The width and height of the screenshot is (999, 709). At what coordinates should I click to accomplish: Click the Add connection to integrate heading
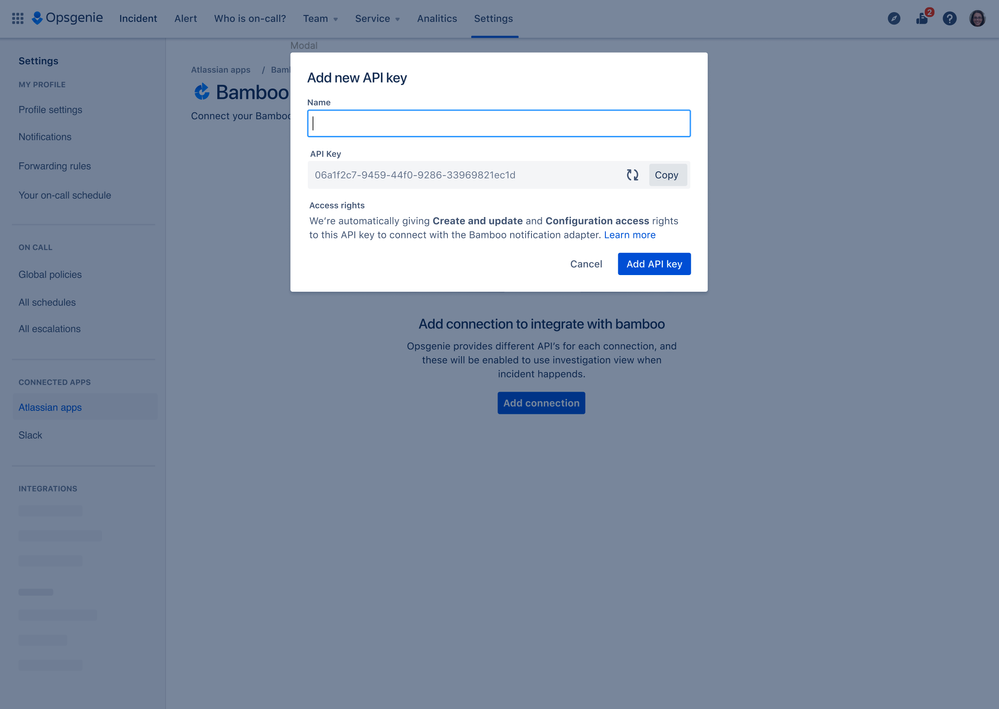click(542, 324)
